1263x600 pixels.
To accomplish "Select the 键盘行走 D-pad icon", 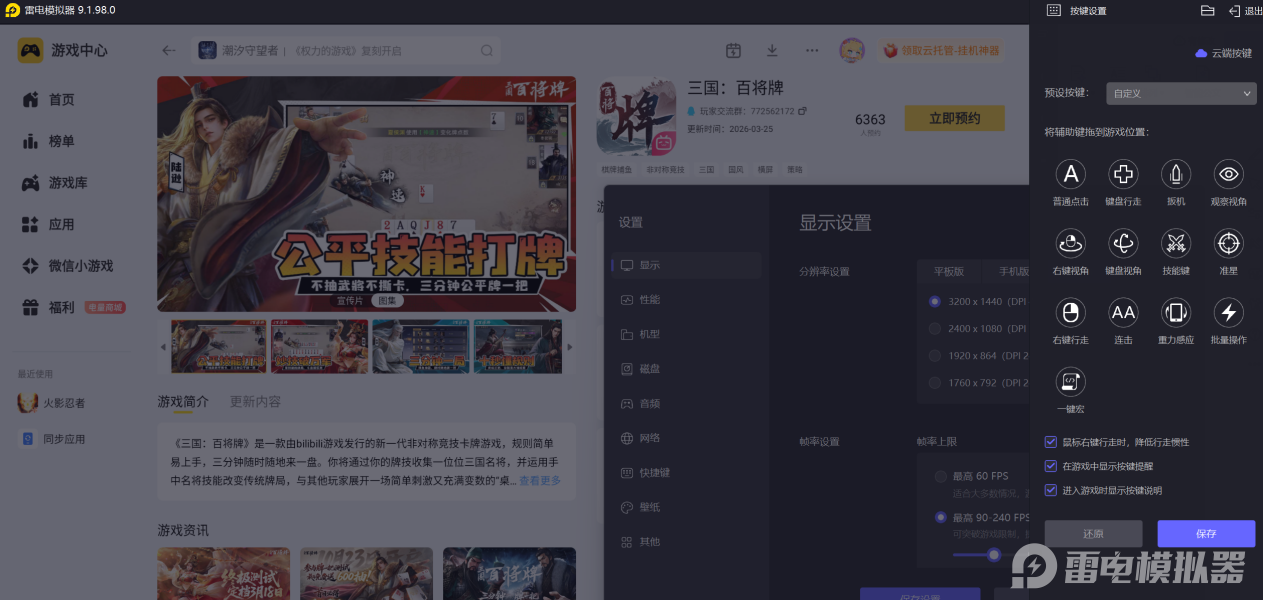I will coord(1124,174).
